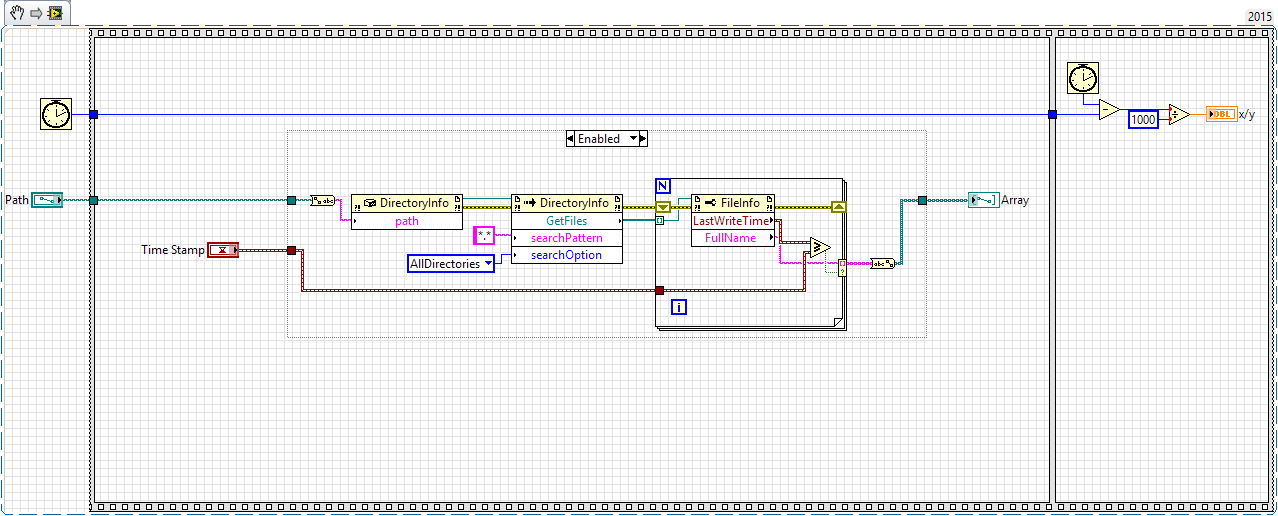
Task: Select the path property row
Action: tap(407, 221)
